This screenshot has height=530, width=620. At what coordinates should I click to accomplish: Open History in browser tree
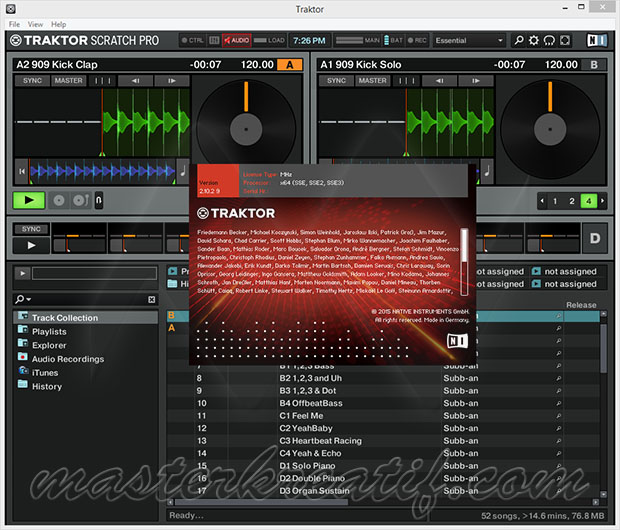47,386
